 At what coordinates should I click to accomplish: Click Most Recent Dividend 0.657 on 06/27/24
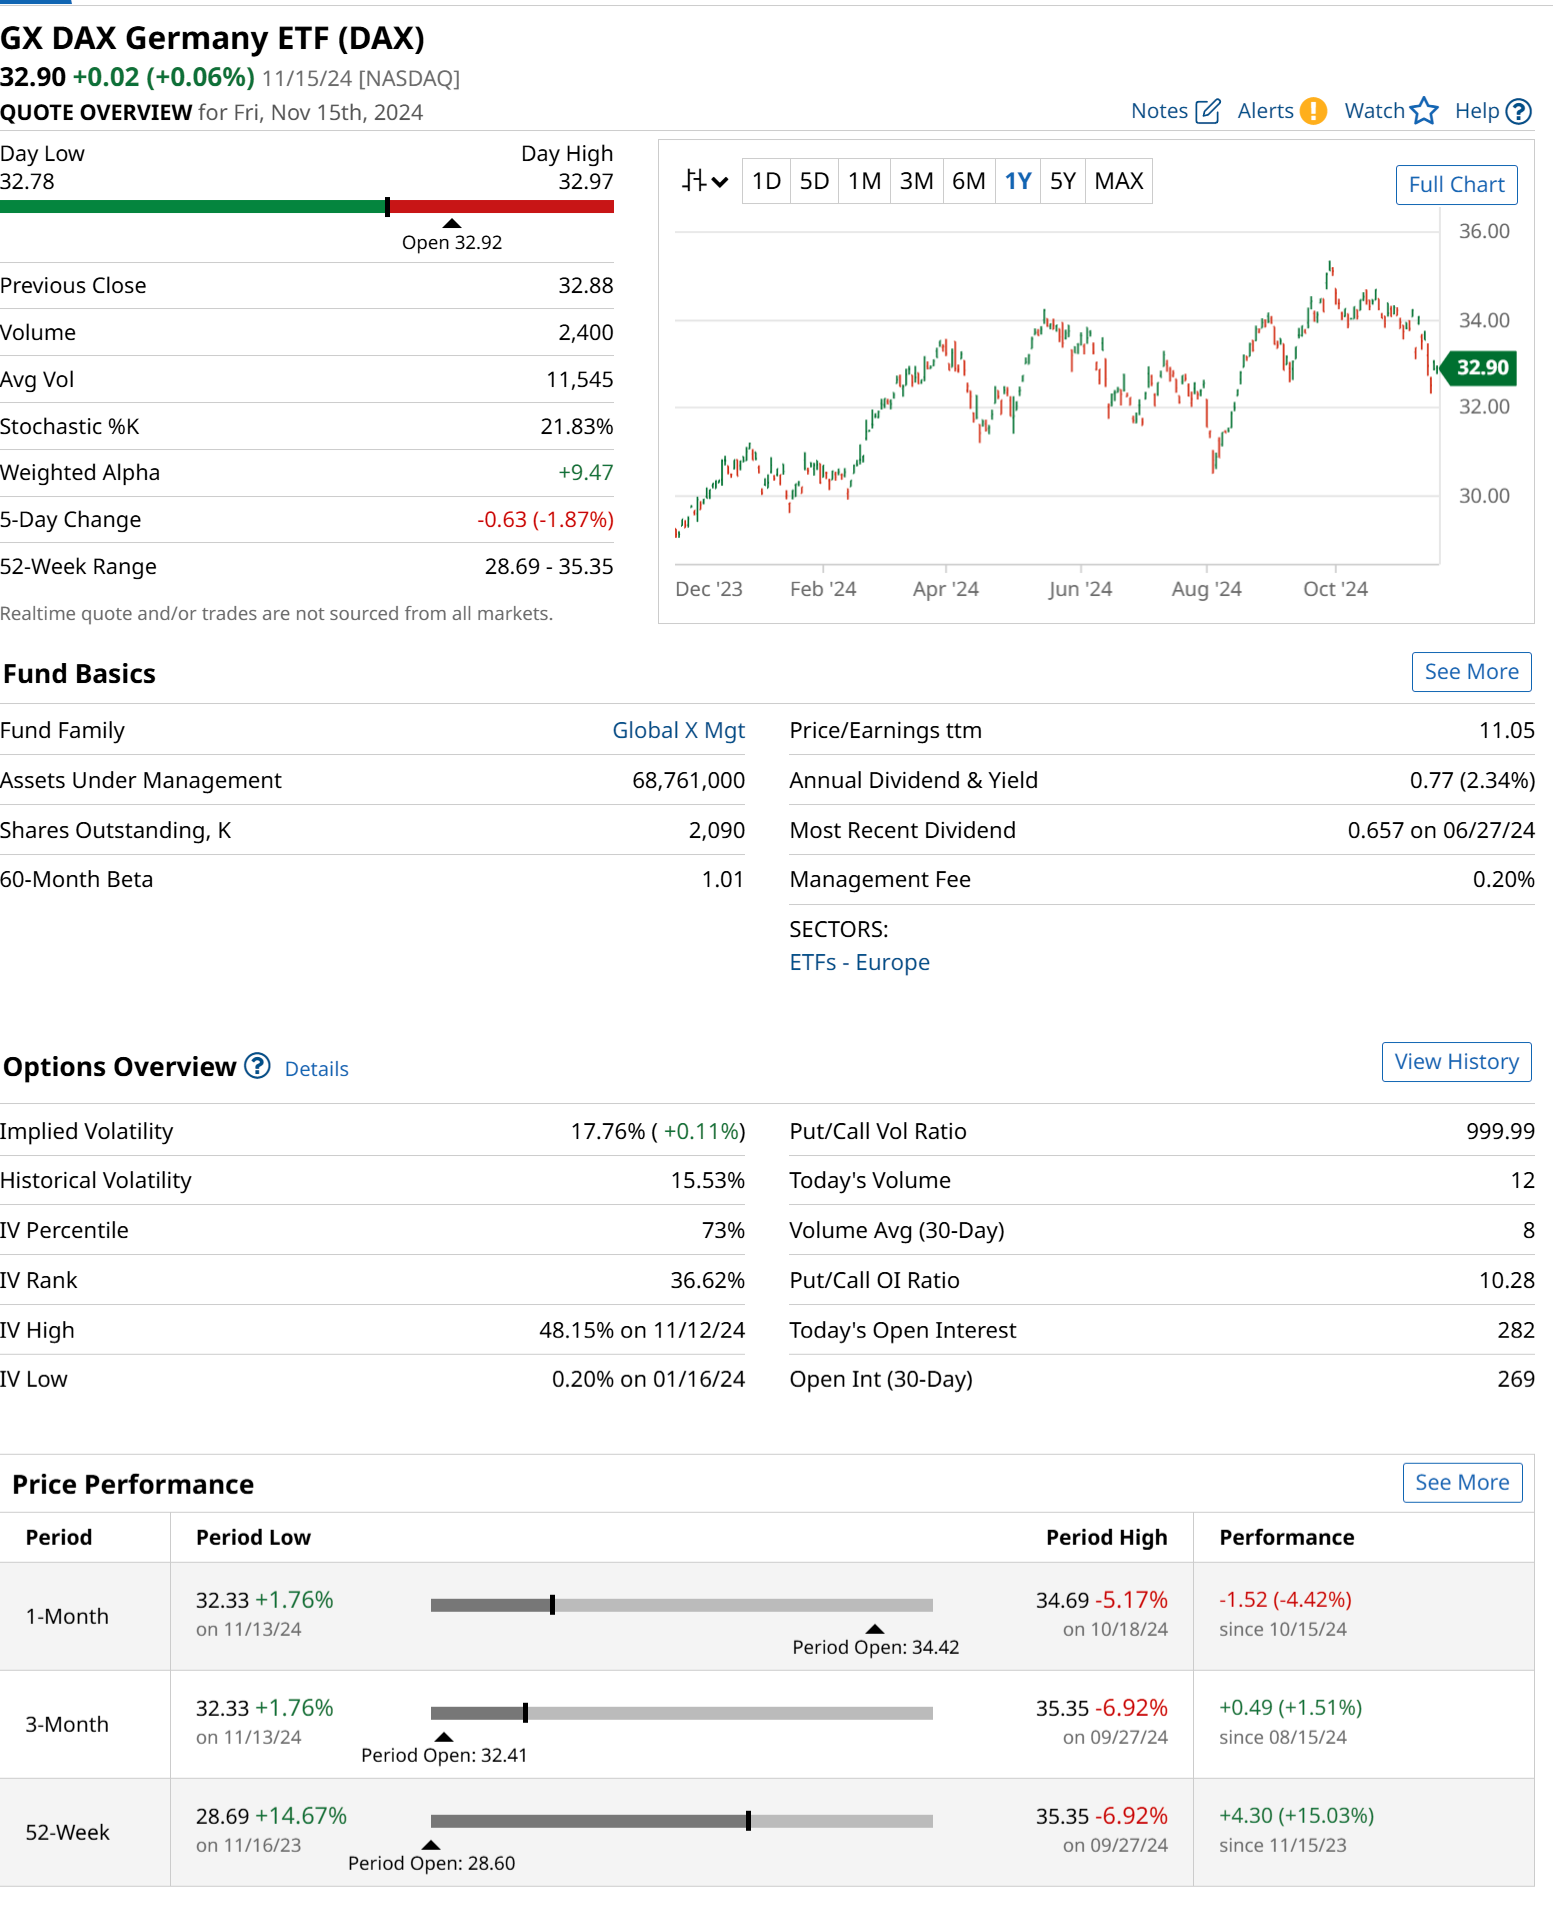click(1441, 831)
